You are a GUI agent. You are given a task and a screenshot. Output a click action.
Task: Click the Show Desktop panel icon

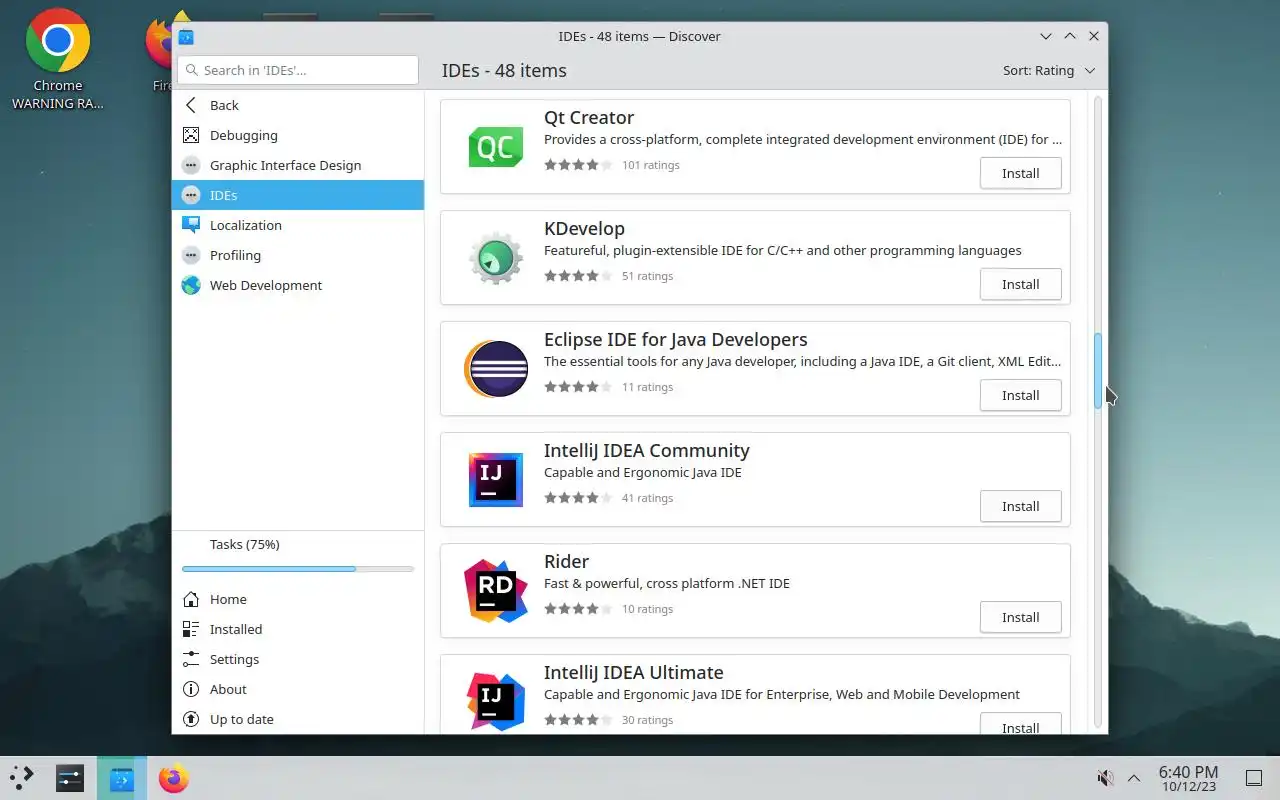pos(1253,778)
